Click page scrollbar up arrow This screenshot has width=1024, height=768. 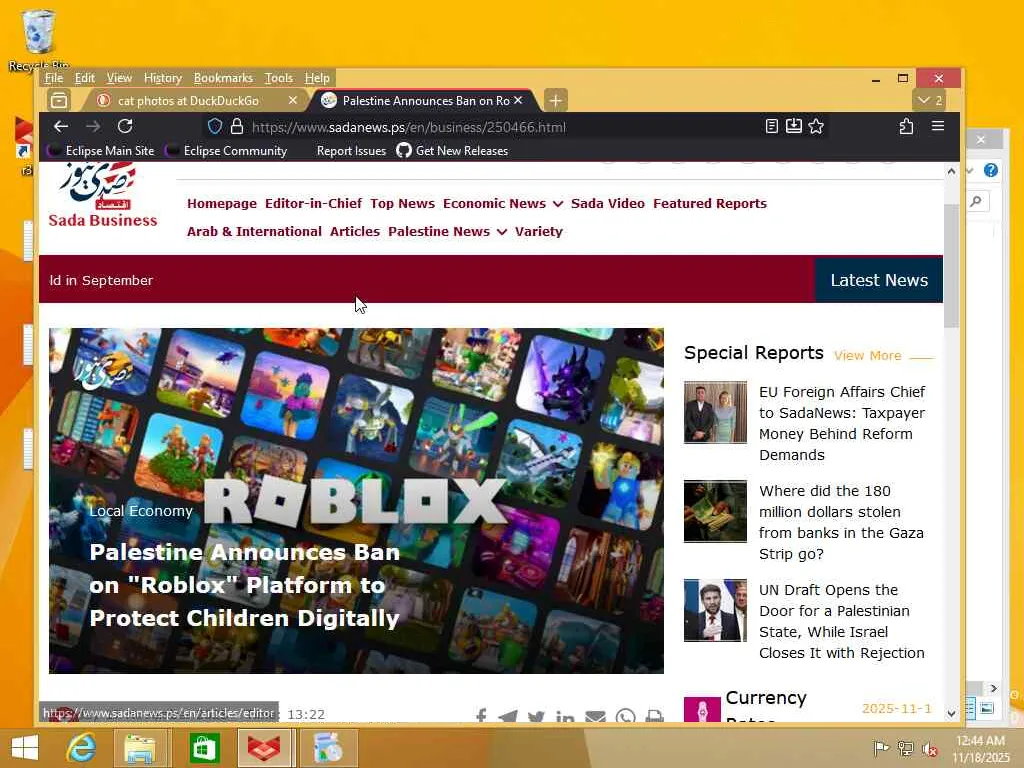[x=951, y=171]
